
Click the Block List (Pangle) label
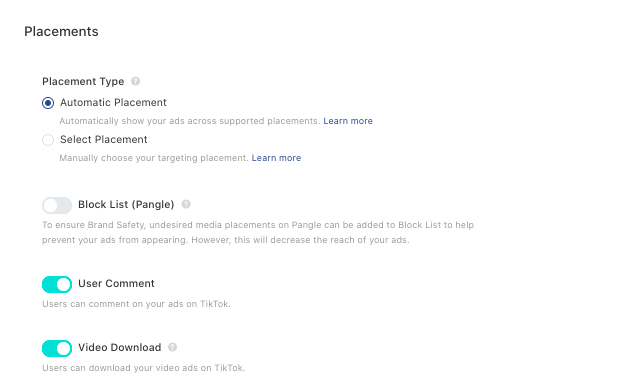126,204
